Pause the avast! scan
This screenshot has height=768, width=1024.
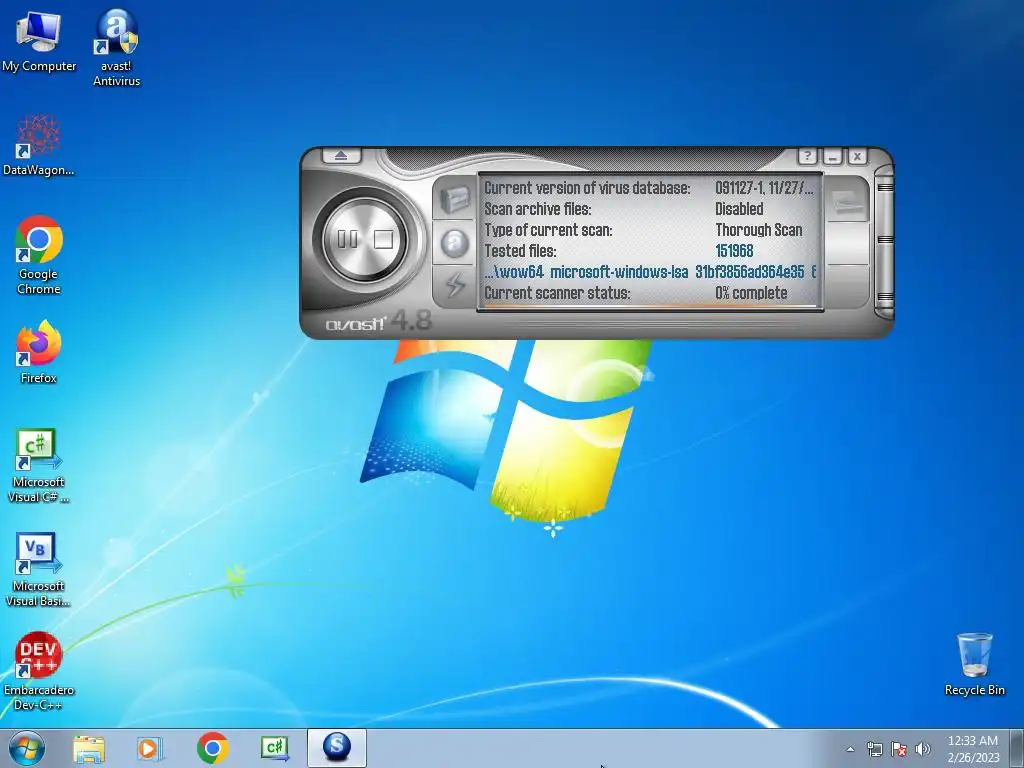347,240
